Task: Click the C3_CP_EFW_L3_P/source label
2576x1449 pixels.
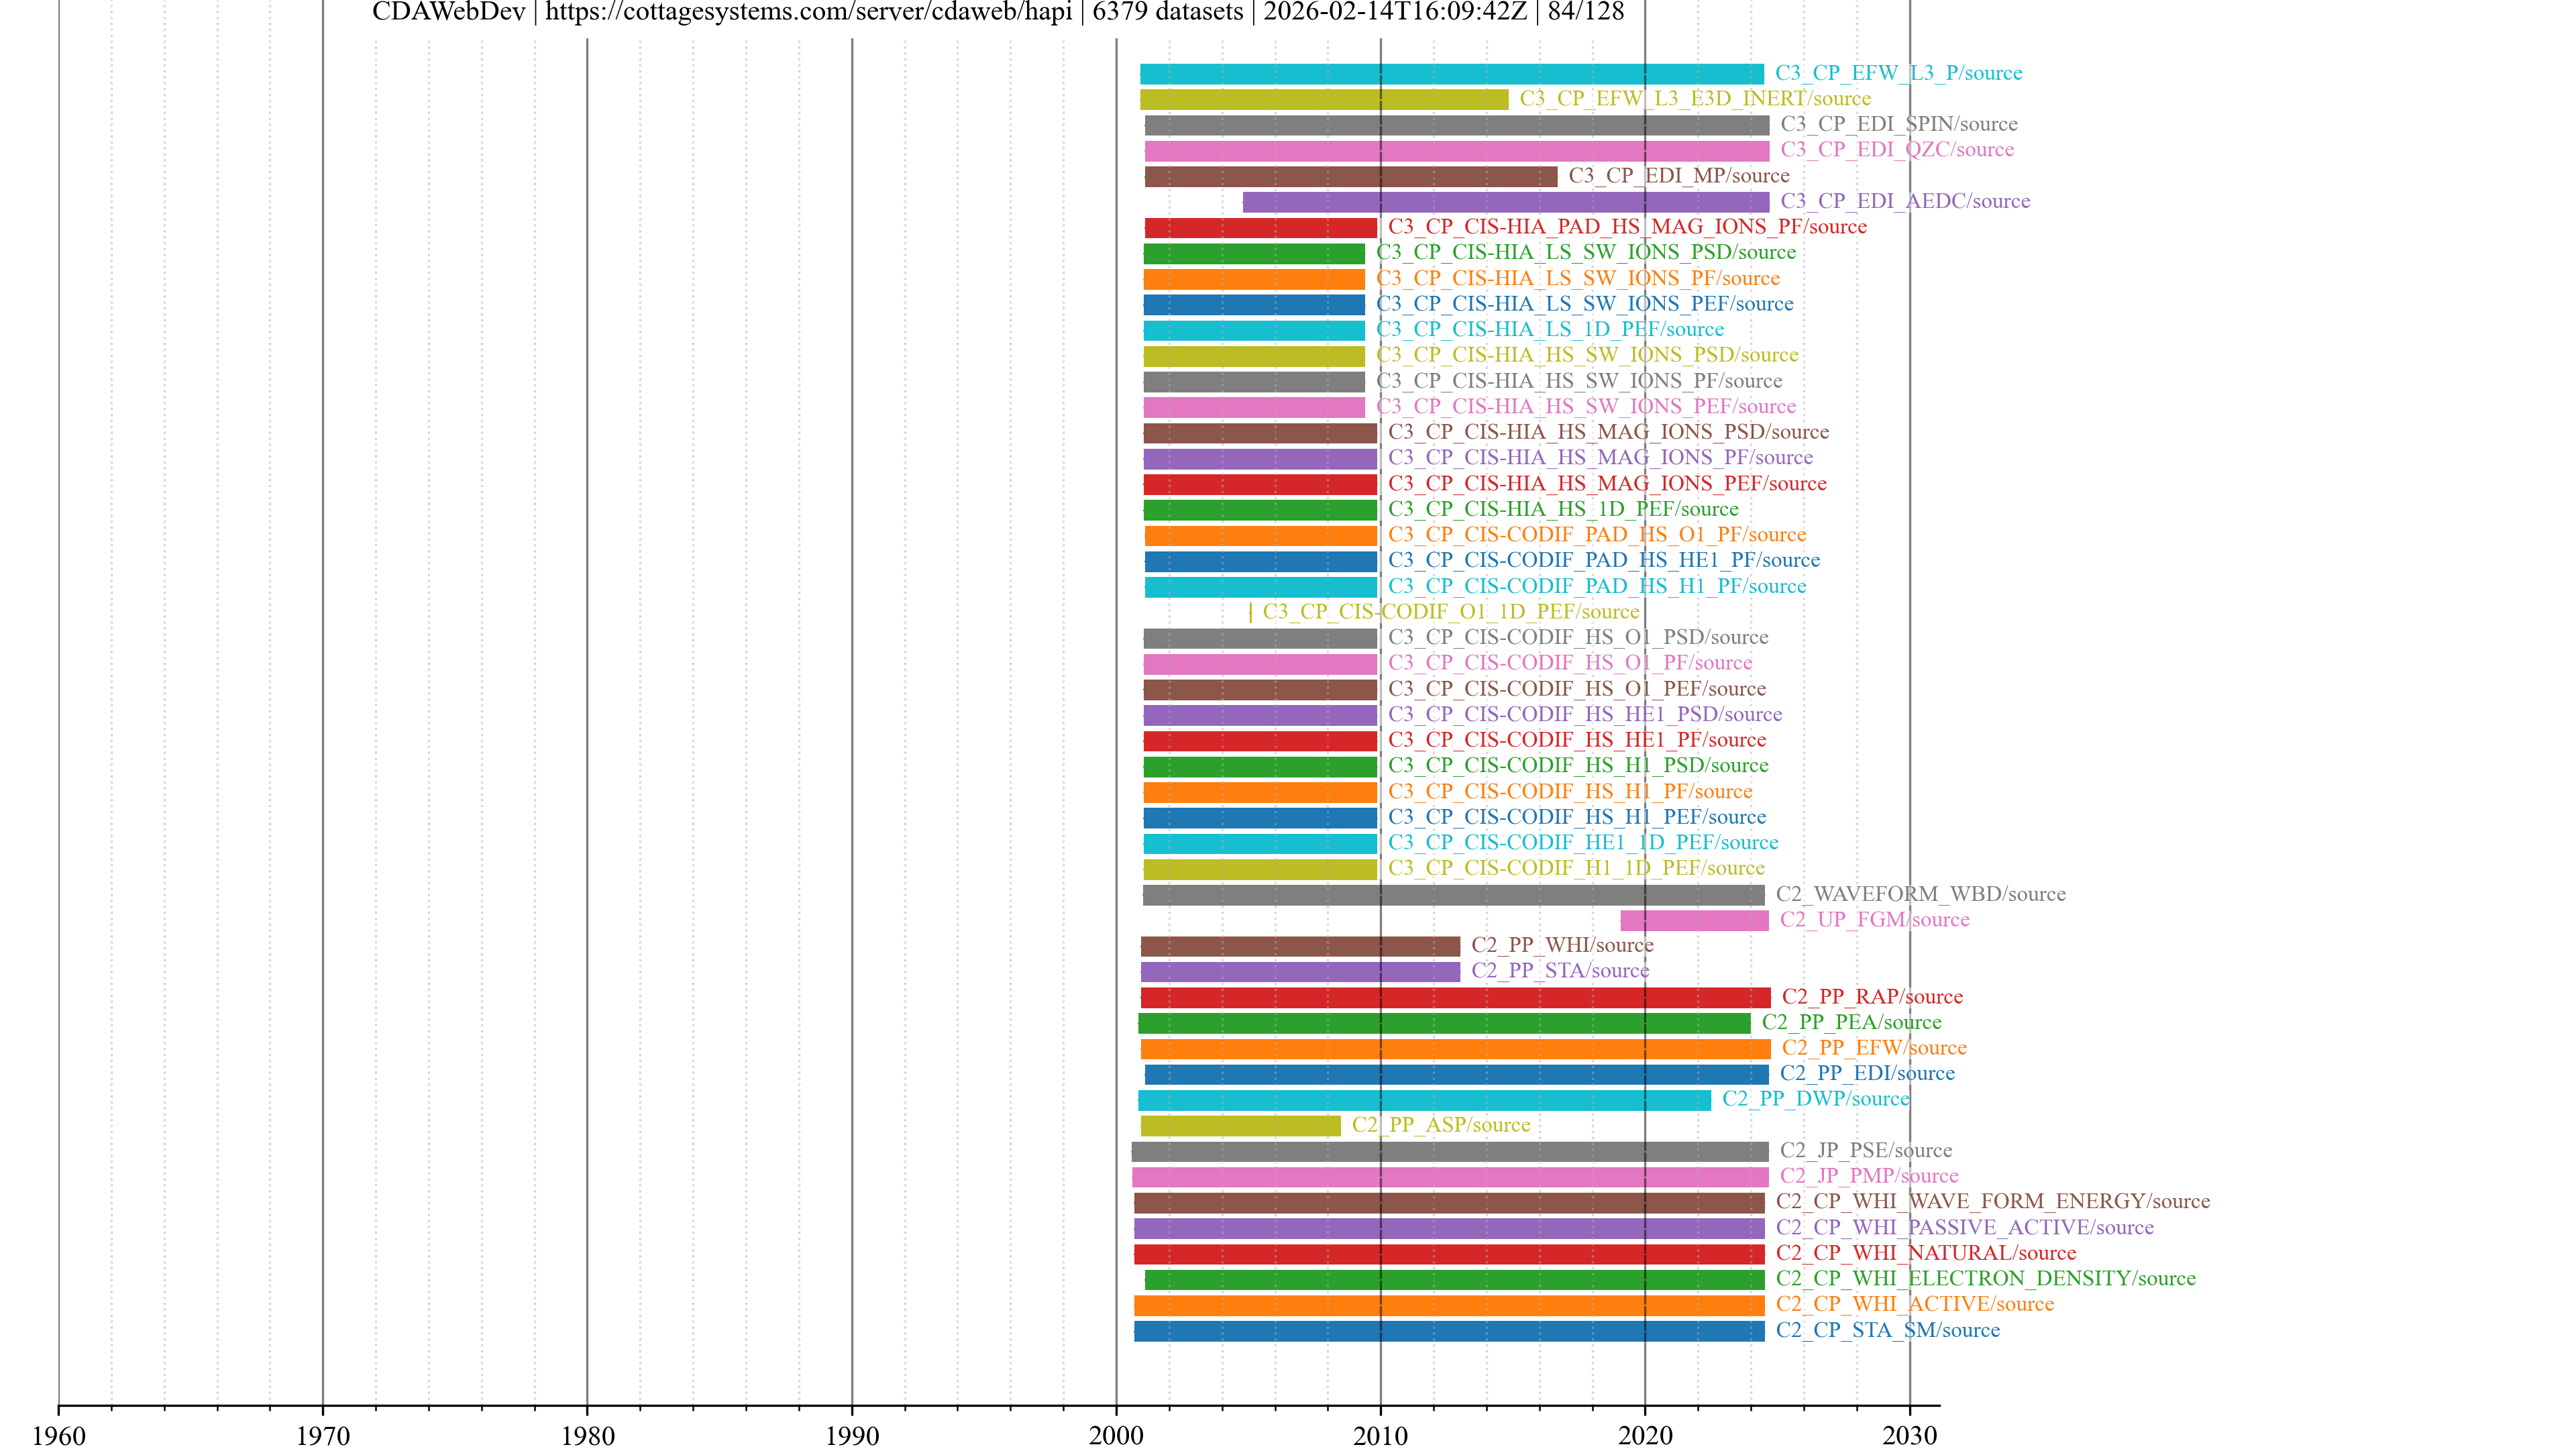Action: pos(1897,73)
